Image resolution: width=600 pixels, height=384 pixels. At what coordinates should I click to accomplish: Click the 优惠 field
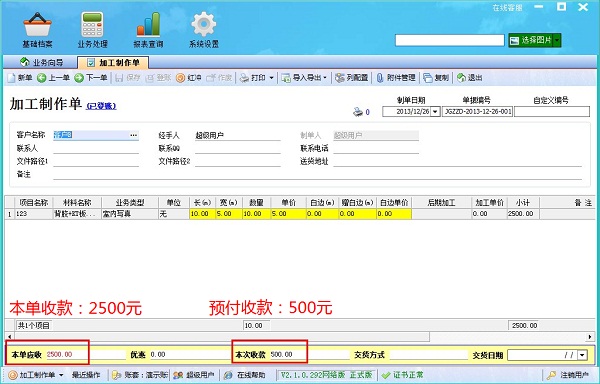(x=189, y=355)
